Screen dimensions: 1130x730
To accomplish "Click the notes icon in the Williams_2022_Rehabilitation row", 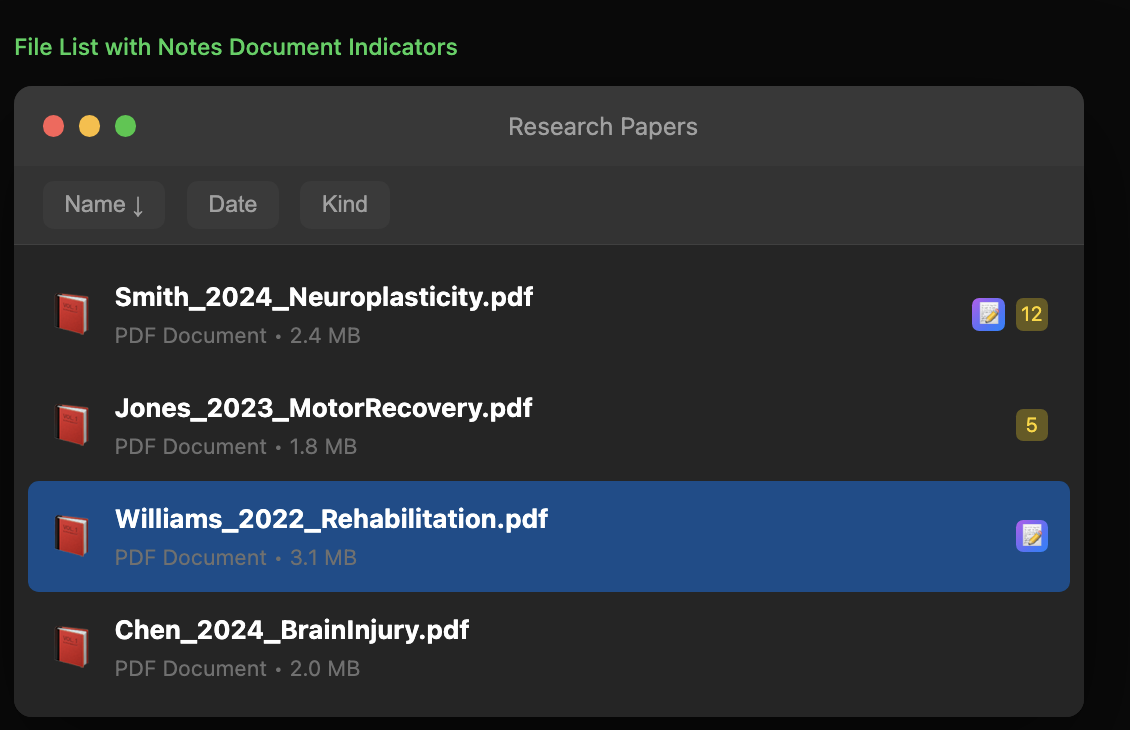I will [x=1031, y=536].
